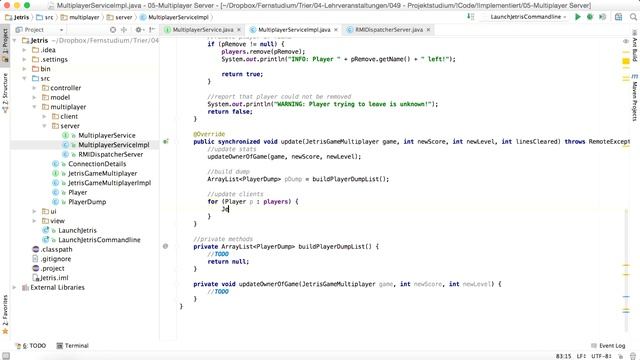Hide Project panel icon in header
640x360 pixels.
point(151,30)
